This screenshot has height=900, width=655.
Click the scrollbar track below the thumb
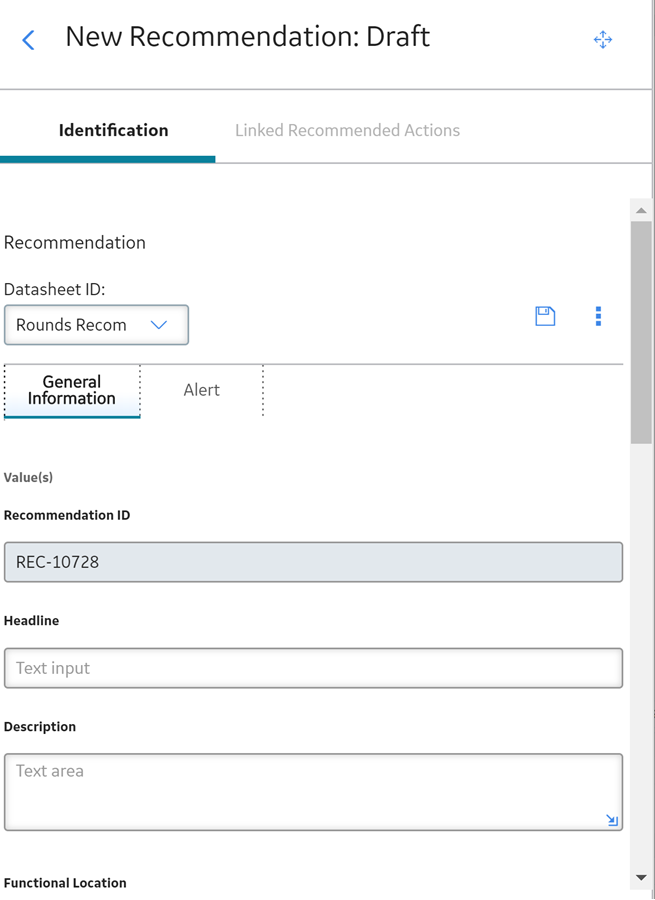pos(641,654)
